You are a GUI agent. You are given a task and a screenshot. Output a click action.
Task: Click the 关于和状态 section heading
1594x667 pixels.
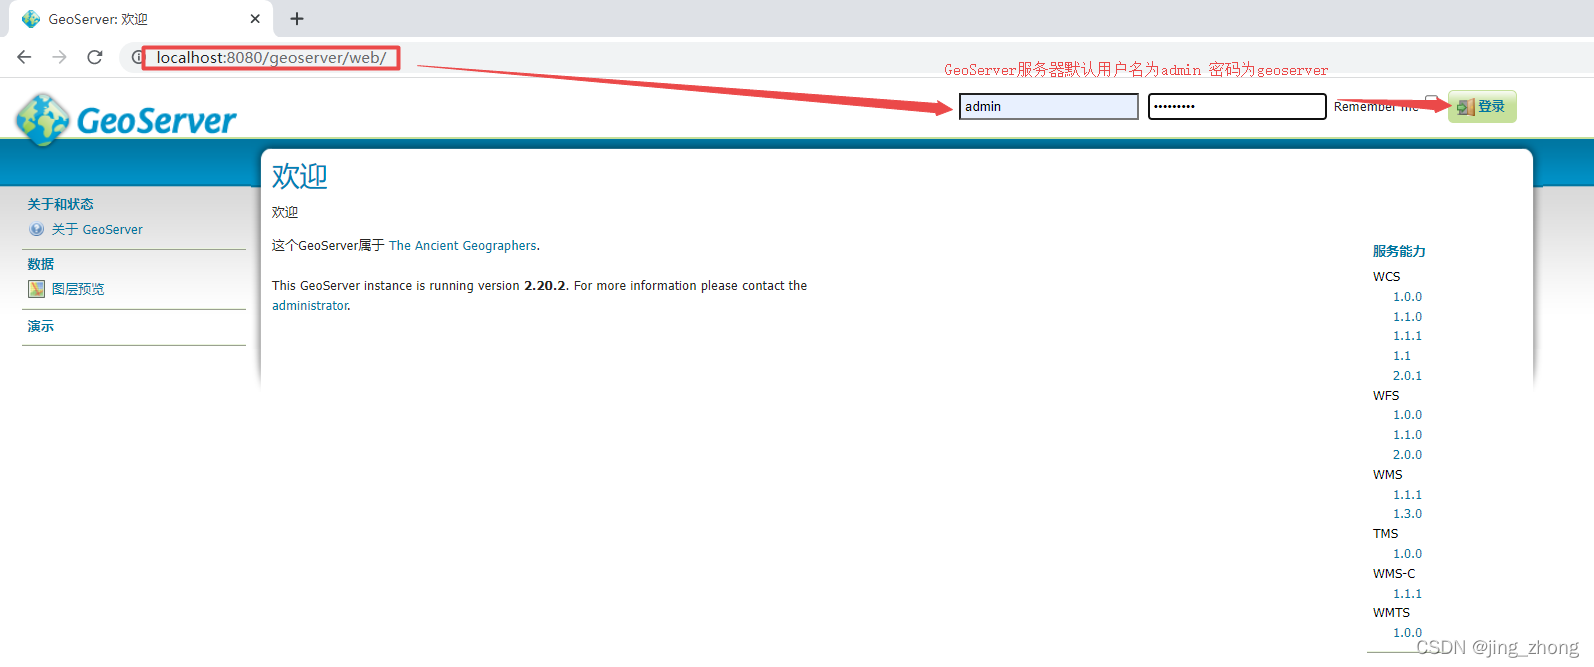[60, 204]
